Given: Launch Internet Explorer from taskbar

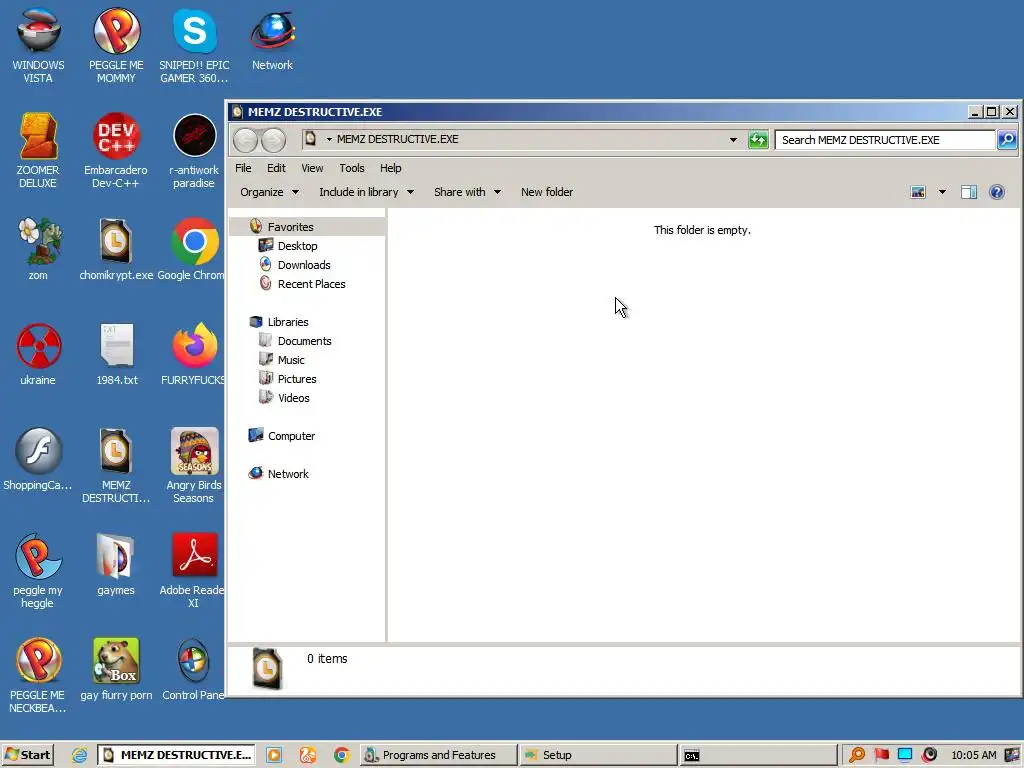Looking at the screenshot, I should [x=79, y=755].
